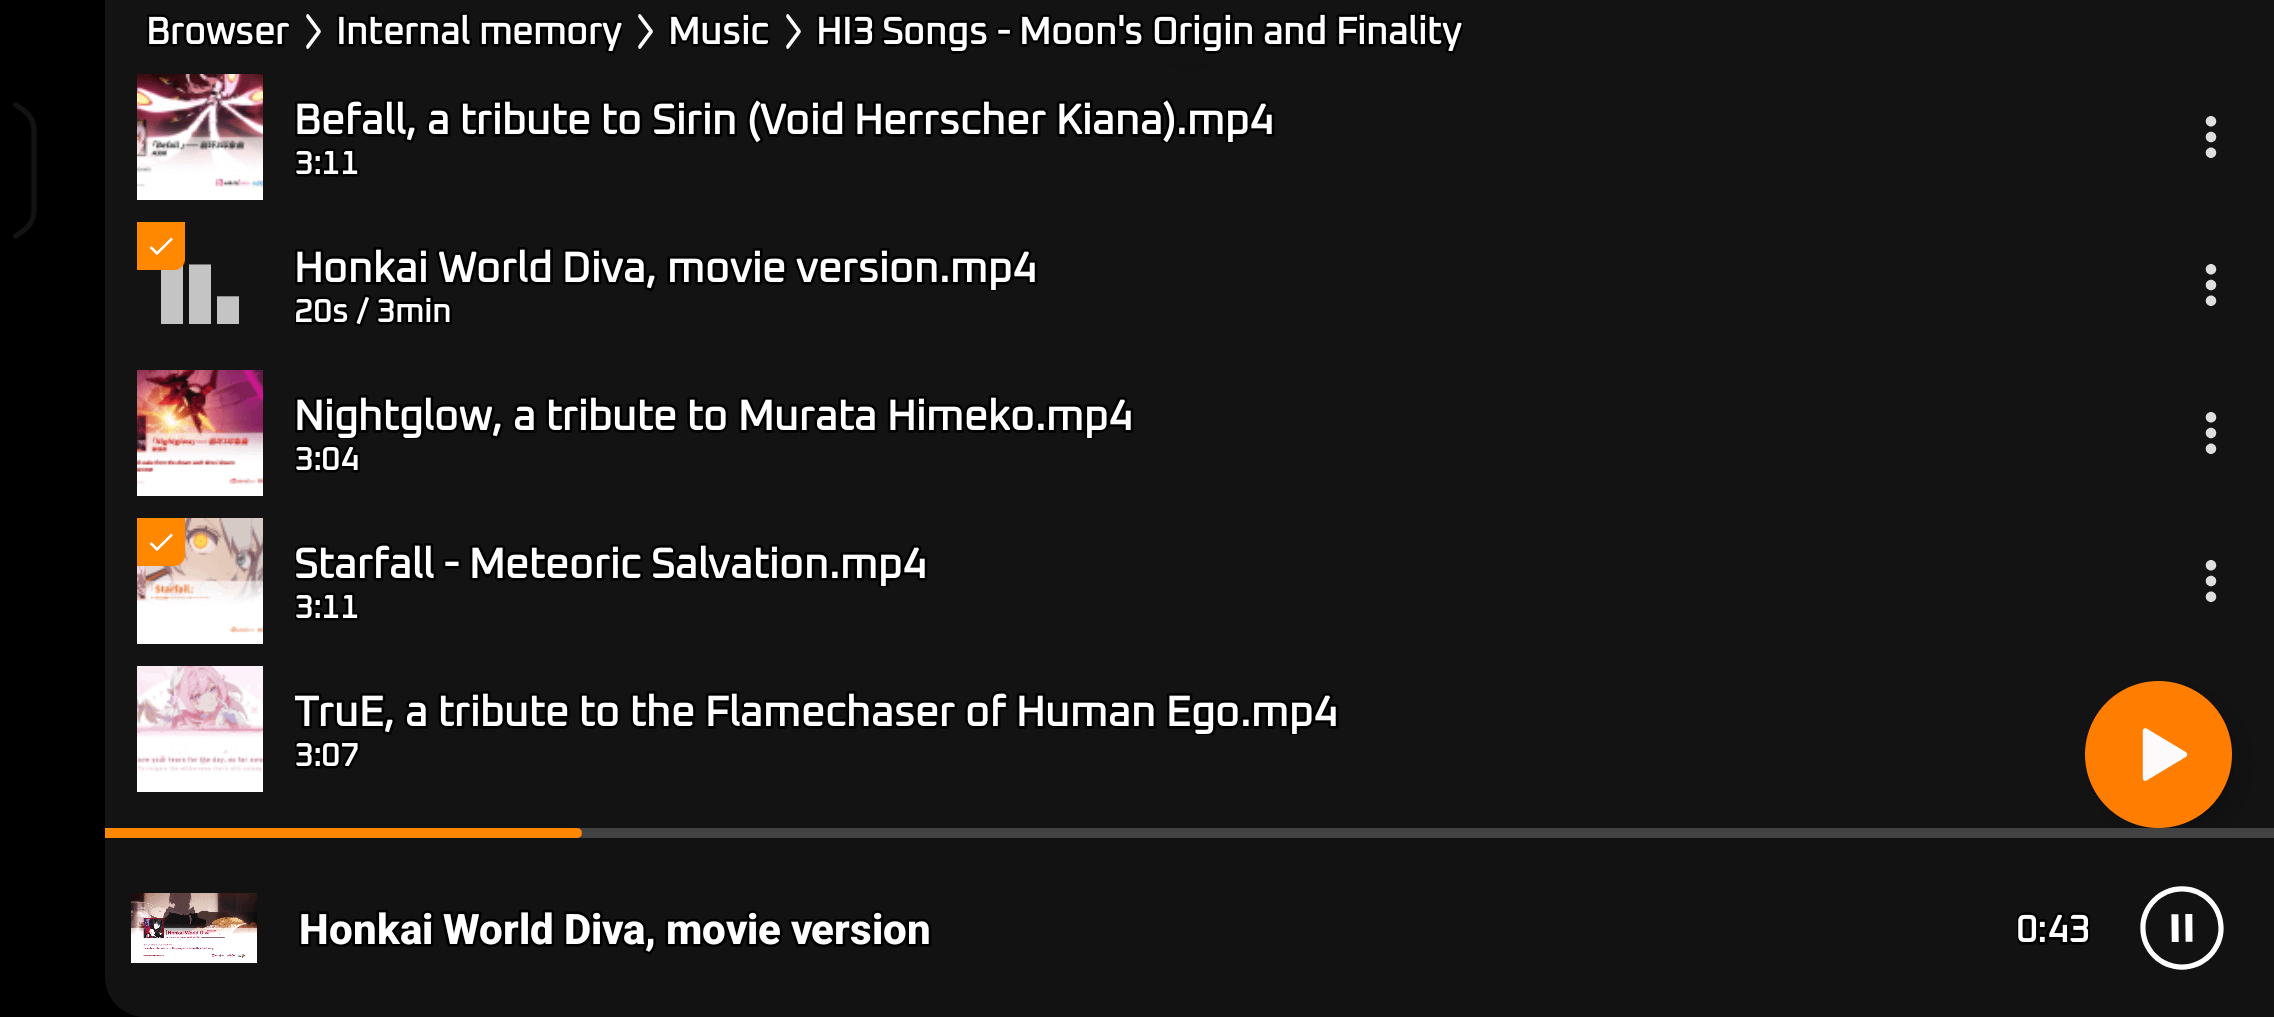Open three-dot menu for Starfall video
The height and width of the screenshot is (1017, 2274).
click(2210, 581)
